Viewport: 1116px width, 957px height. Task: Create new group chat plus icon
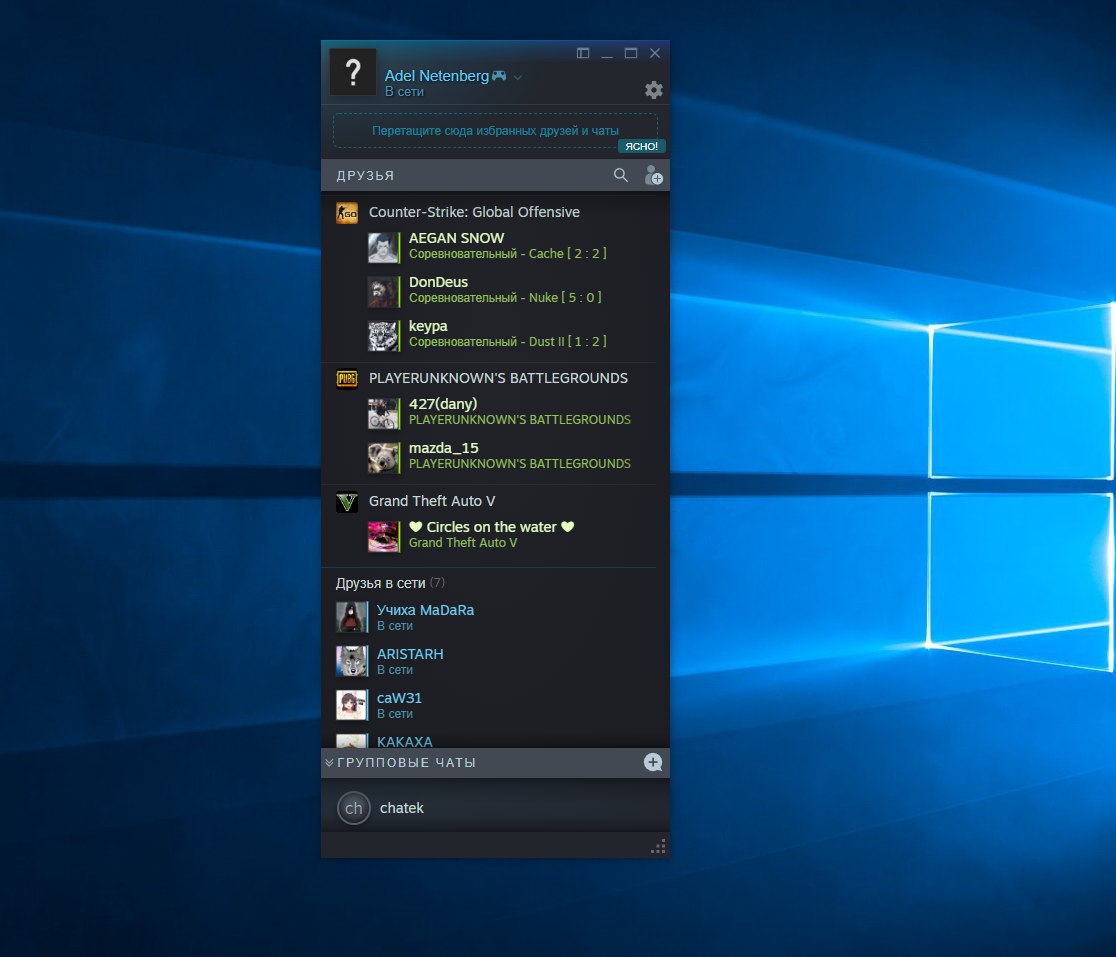pyautogui.click(x=653, y=762)
